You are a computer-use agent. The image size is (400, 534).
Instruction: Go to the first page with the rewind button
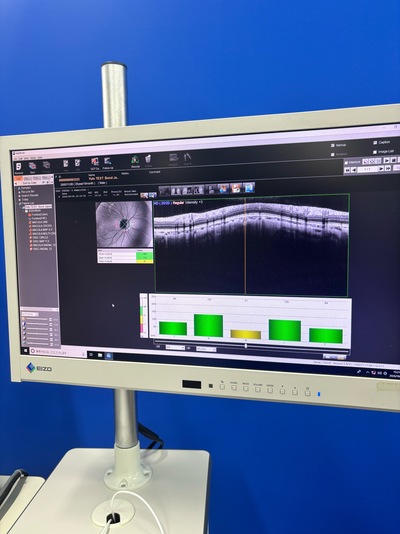click(x=347, y=170)
